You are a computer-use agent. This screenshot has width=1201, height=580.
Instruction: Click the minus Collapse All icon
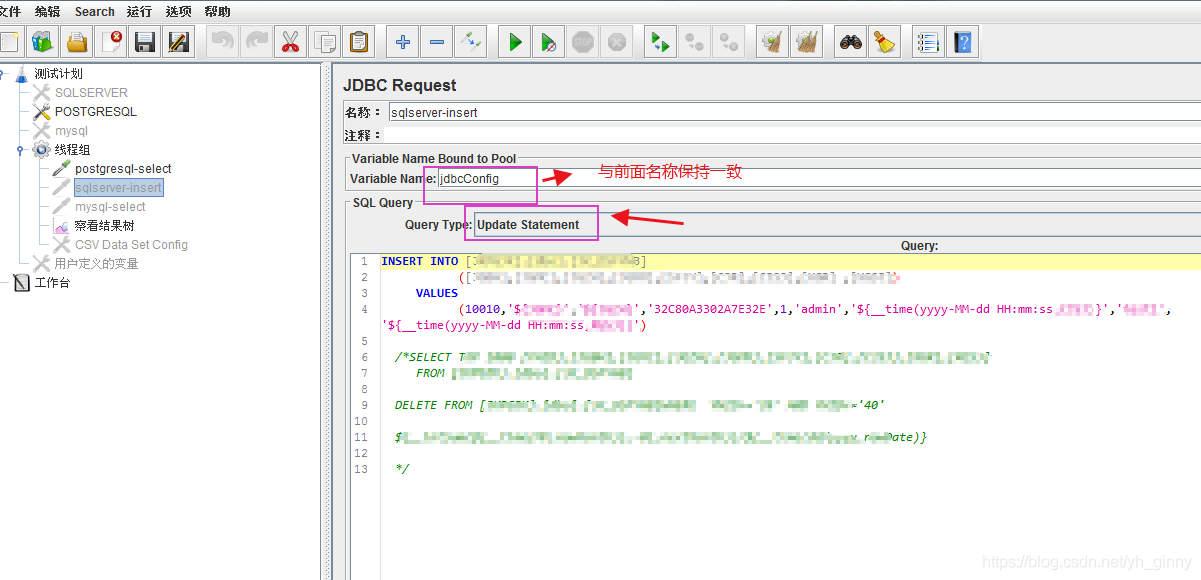437,42
